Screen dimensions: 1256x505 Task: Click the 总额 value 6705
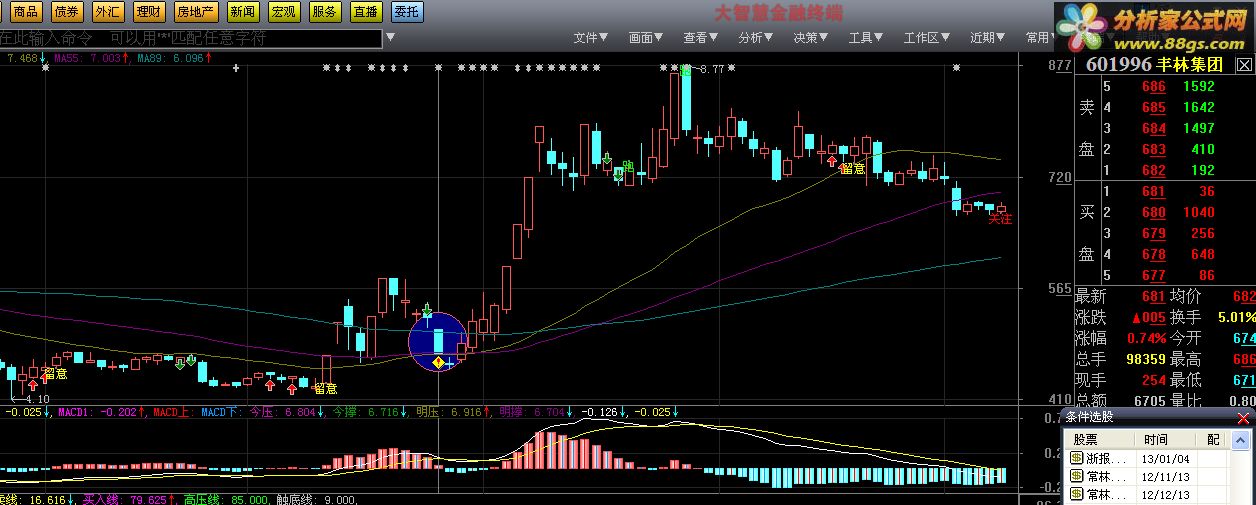coord(1149,400)
